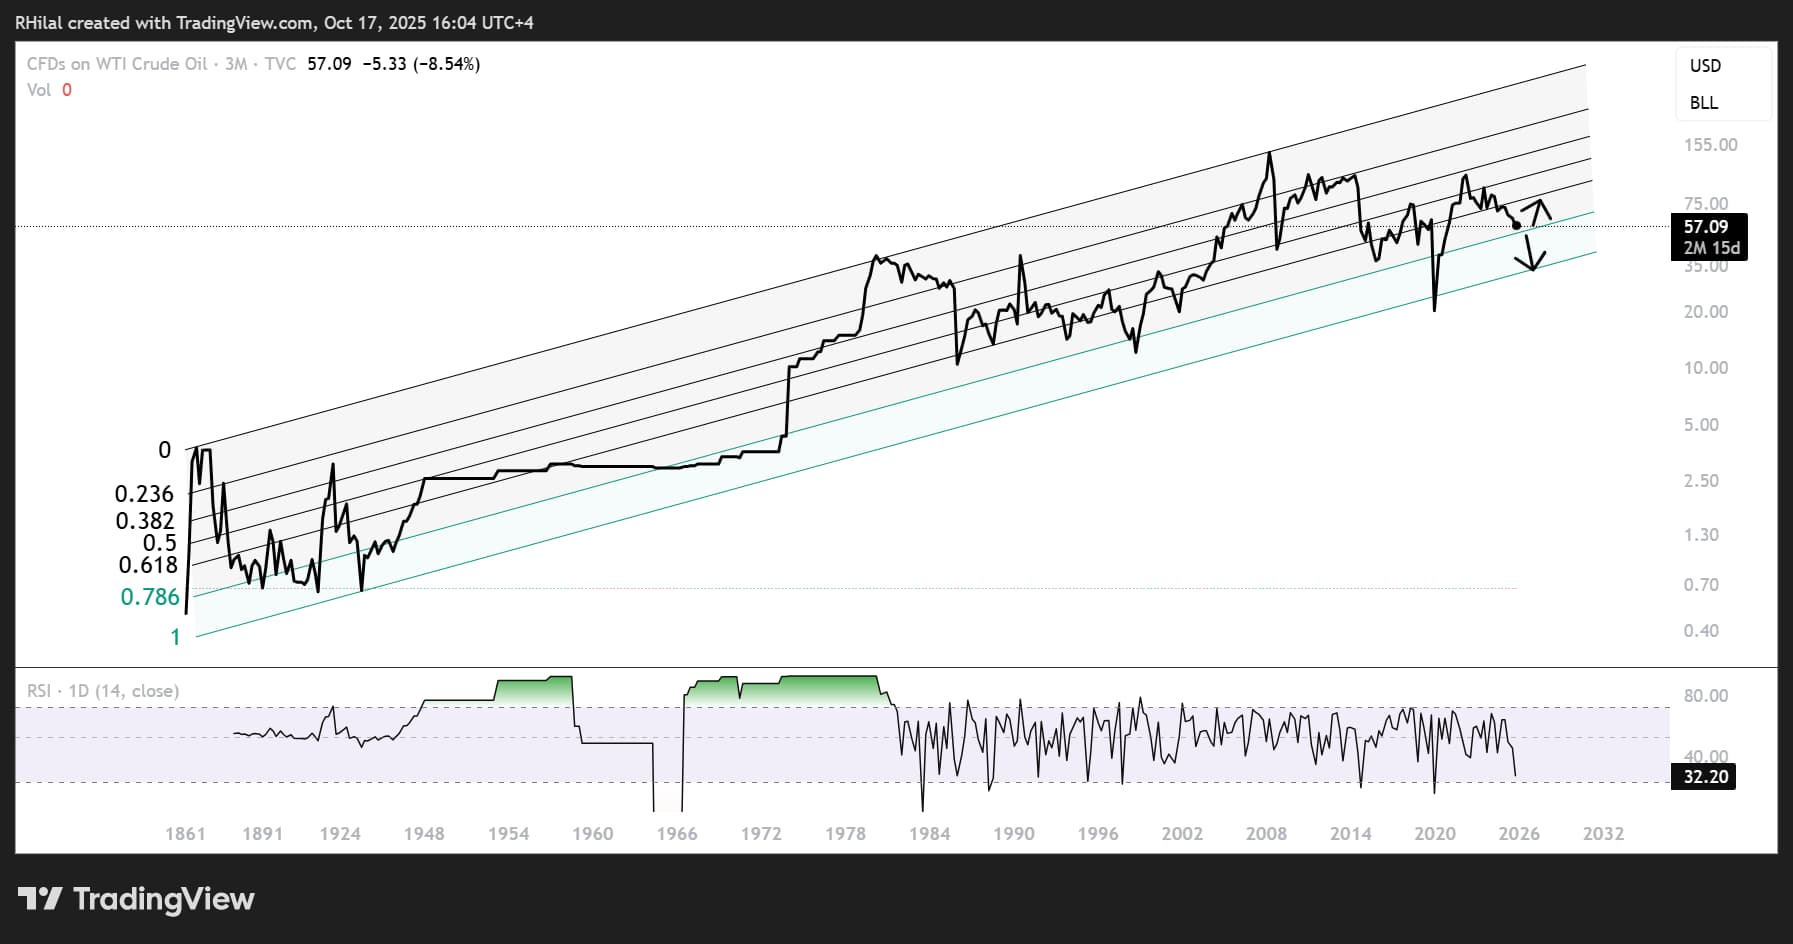Click the 1972 time axis label
The height and width of the screenshot is (944, 1793).
coord(761,834)
